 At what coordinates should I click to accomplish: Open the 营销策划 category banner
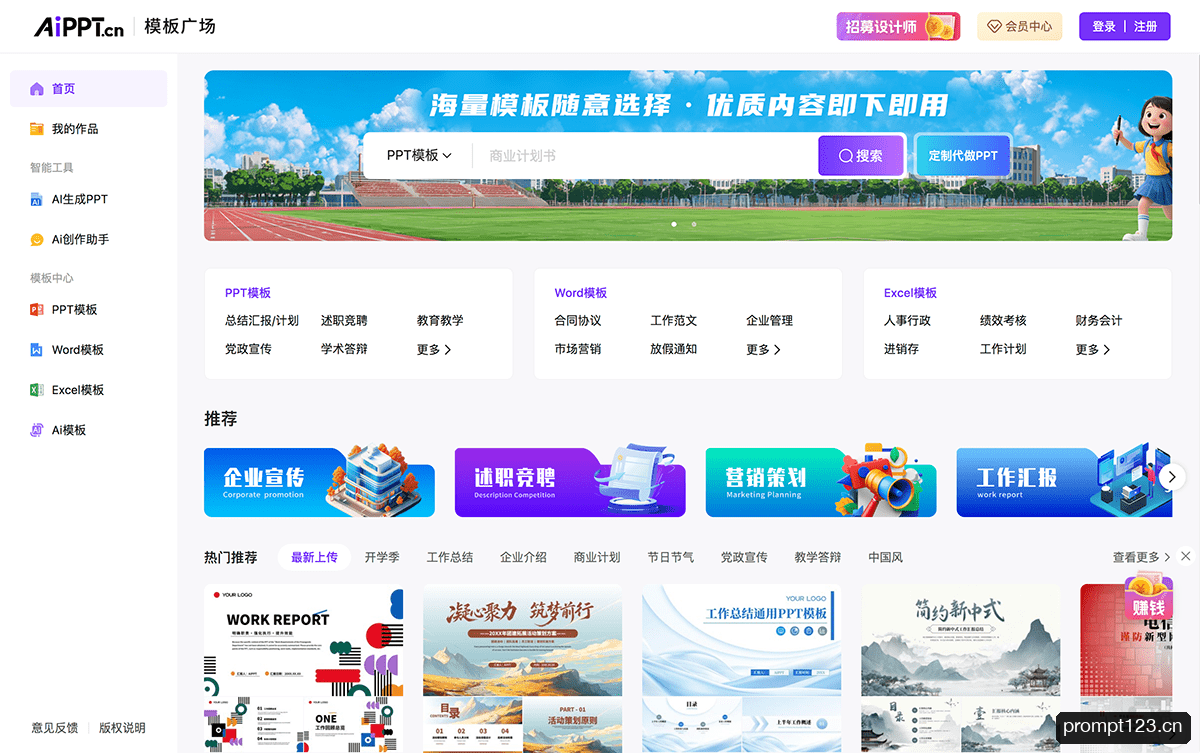coord(821,482)
